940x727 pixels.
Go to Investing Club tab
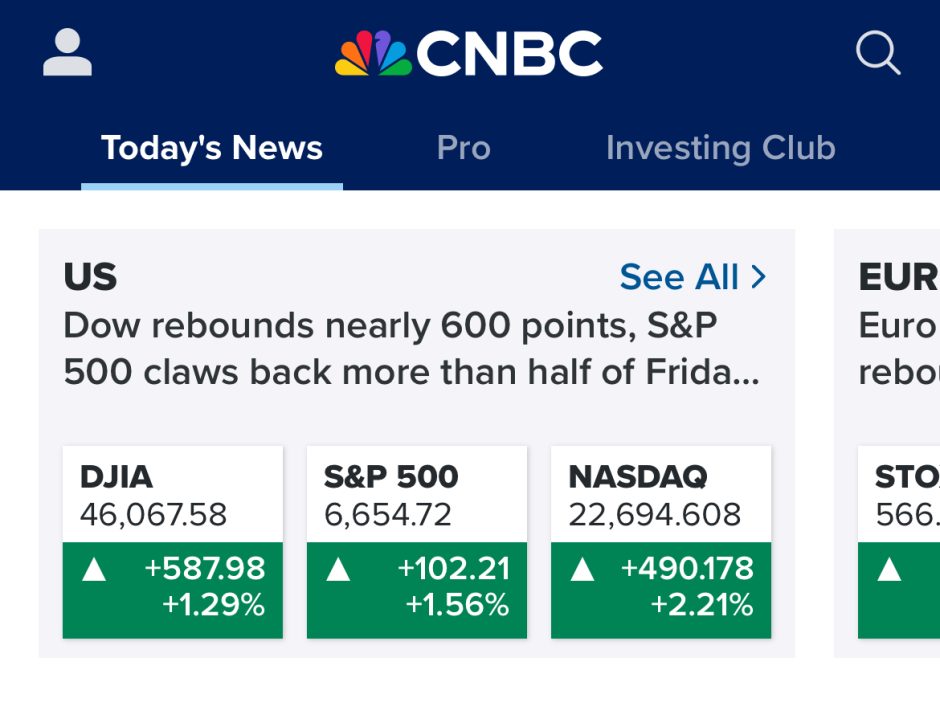tap(720, 148)
